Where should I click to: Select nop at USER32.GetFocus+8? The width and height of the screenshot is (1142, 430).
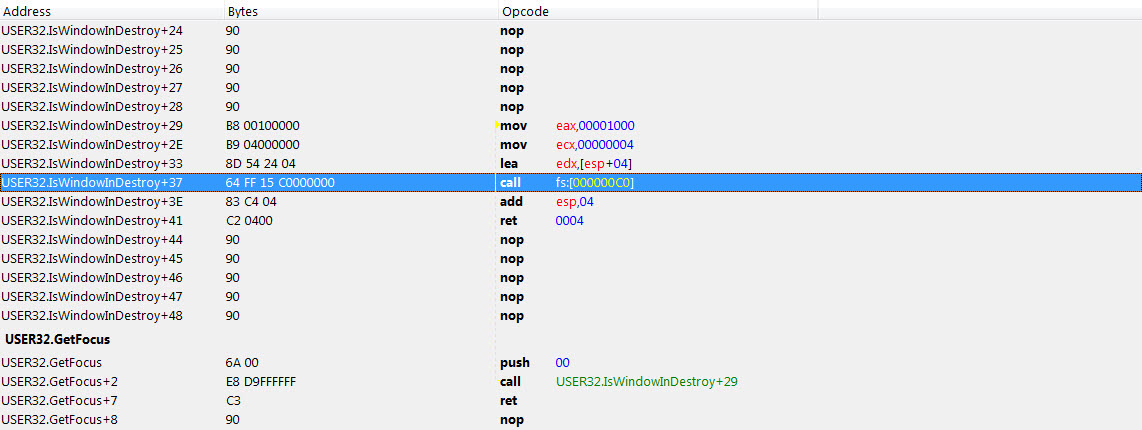point(511,420)
